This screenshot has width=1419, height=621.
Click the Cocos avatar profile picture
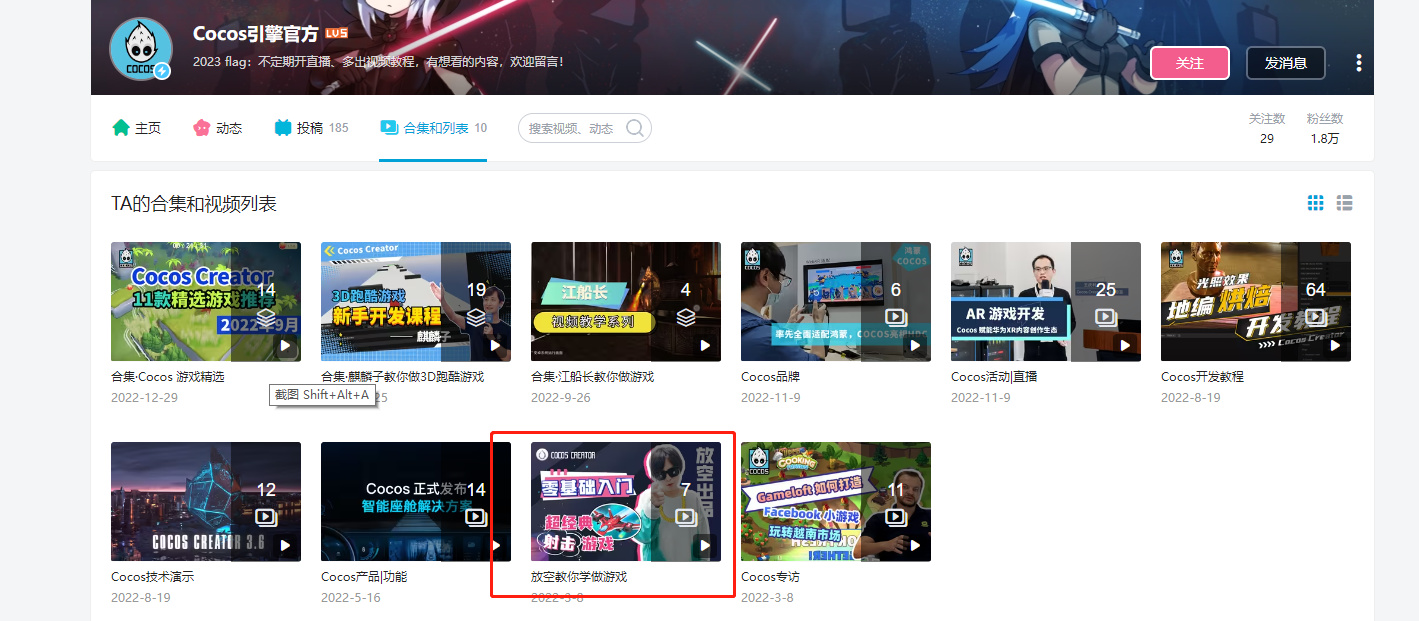(x=139, y=48)
